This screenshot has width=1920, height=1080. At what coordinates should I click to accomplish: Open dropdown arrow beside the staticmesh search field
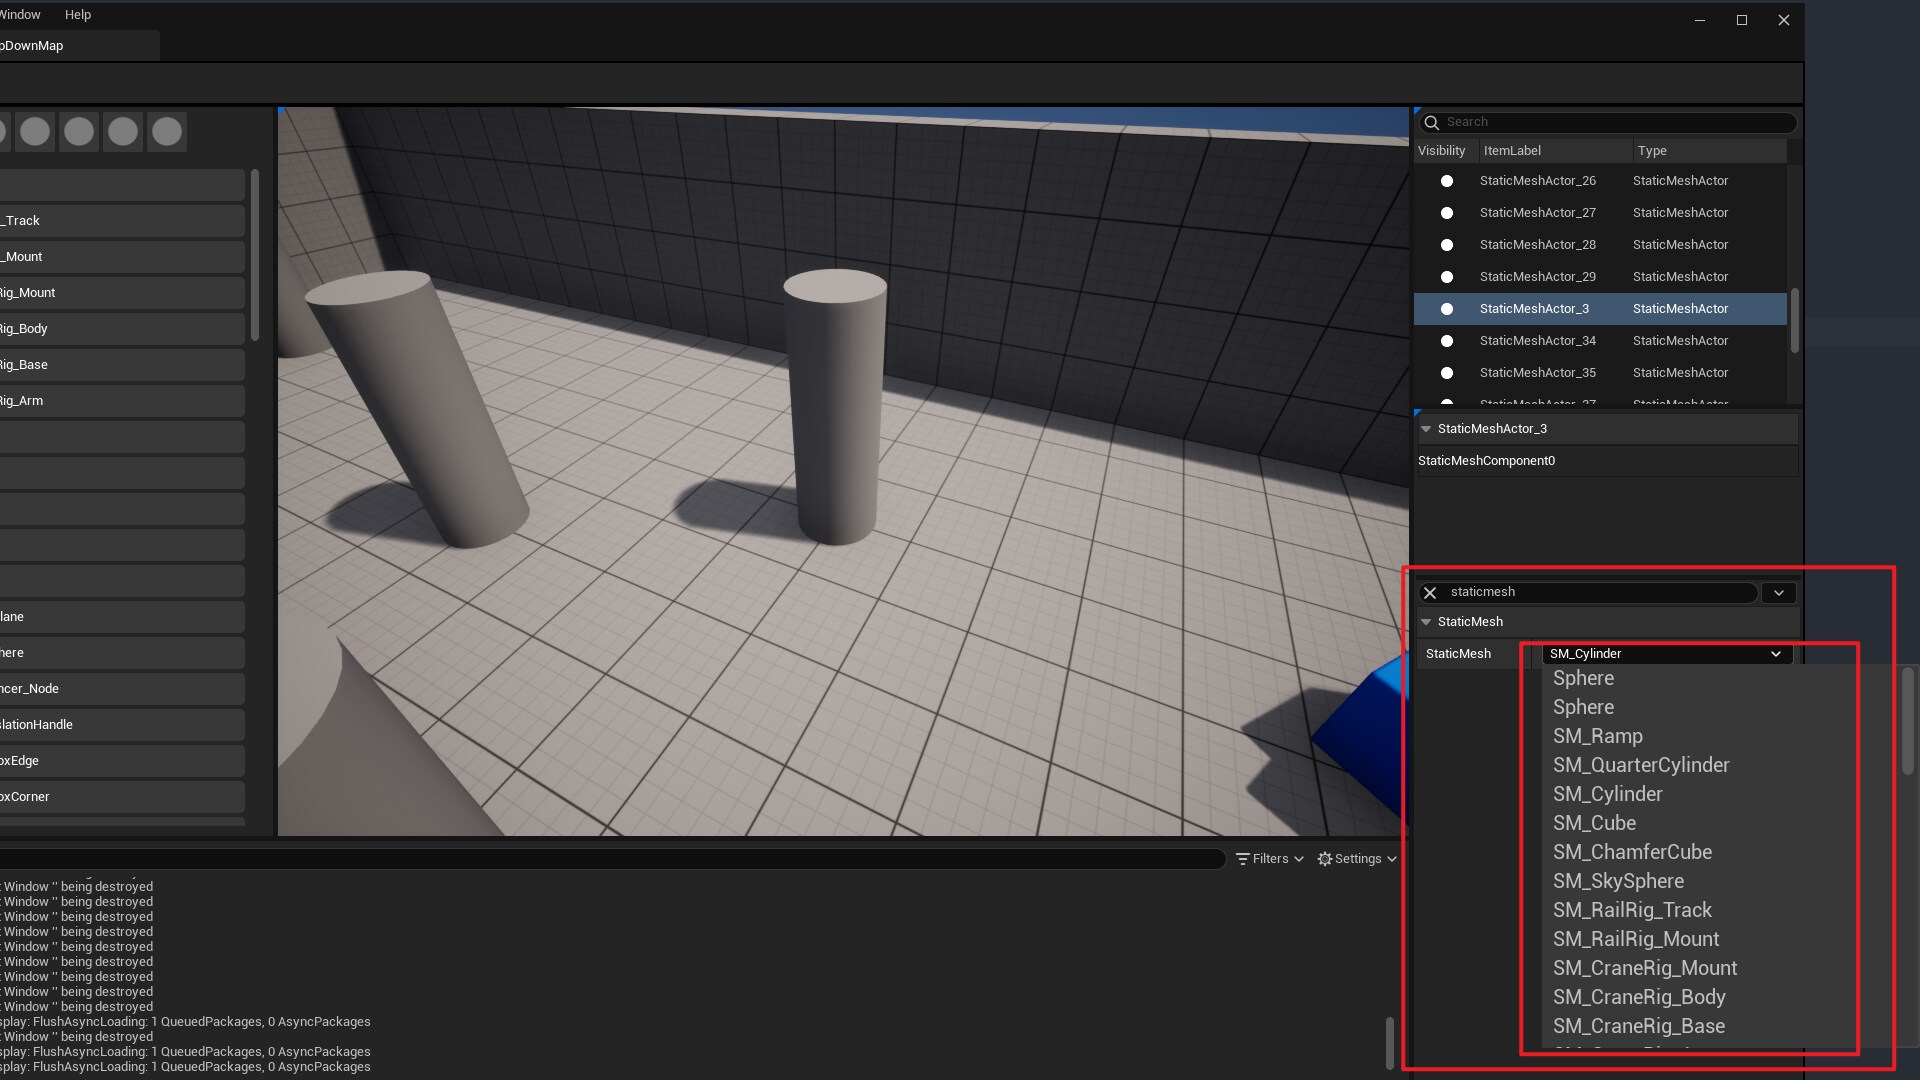point(1778,593)
